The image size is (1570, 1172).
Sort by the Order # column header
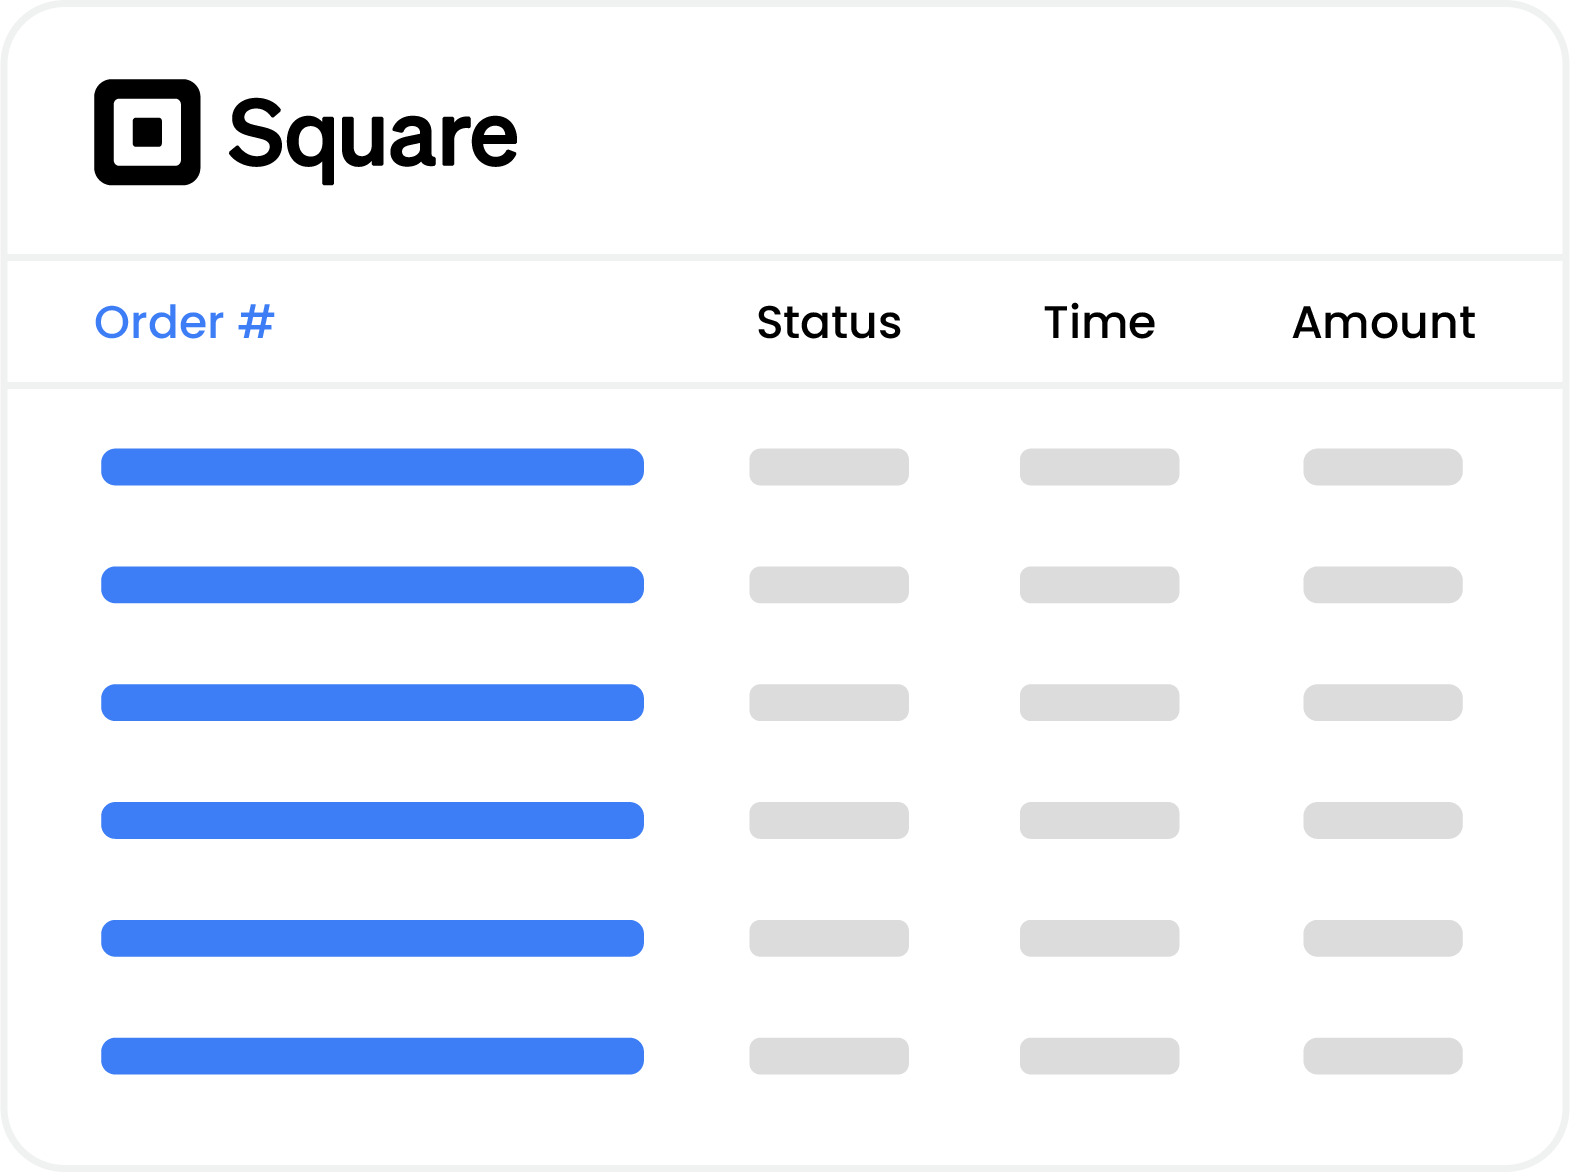184,322
